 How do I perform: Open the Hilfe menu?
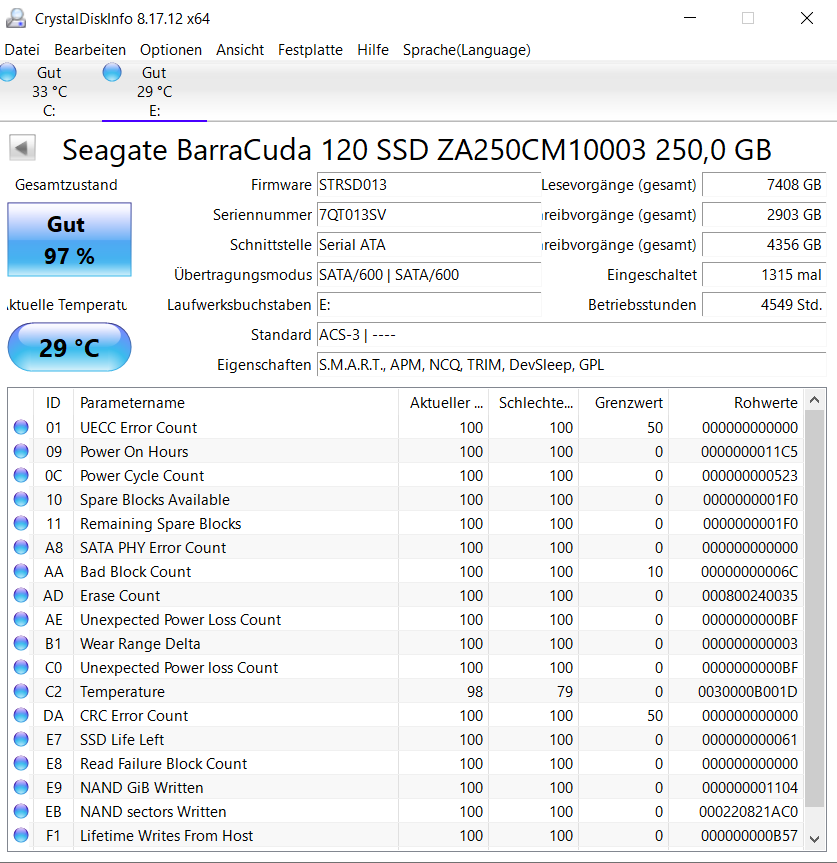pyautogui.click(x=373, y=50)
